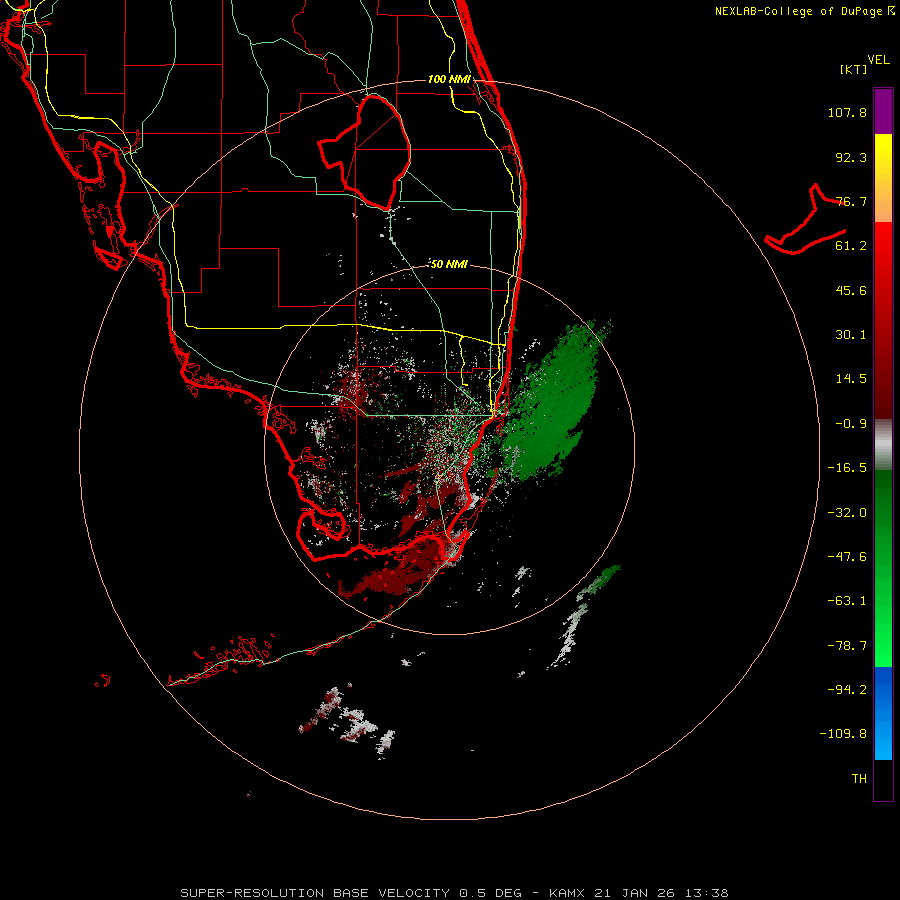Click the TH label below the scale
The width and height of the screenshot is (900, 900).
[x=859, y=779]
